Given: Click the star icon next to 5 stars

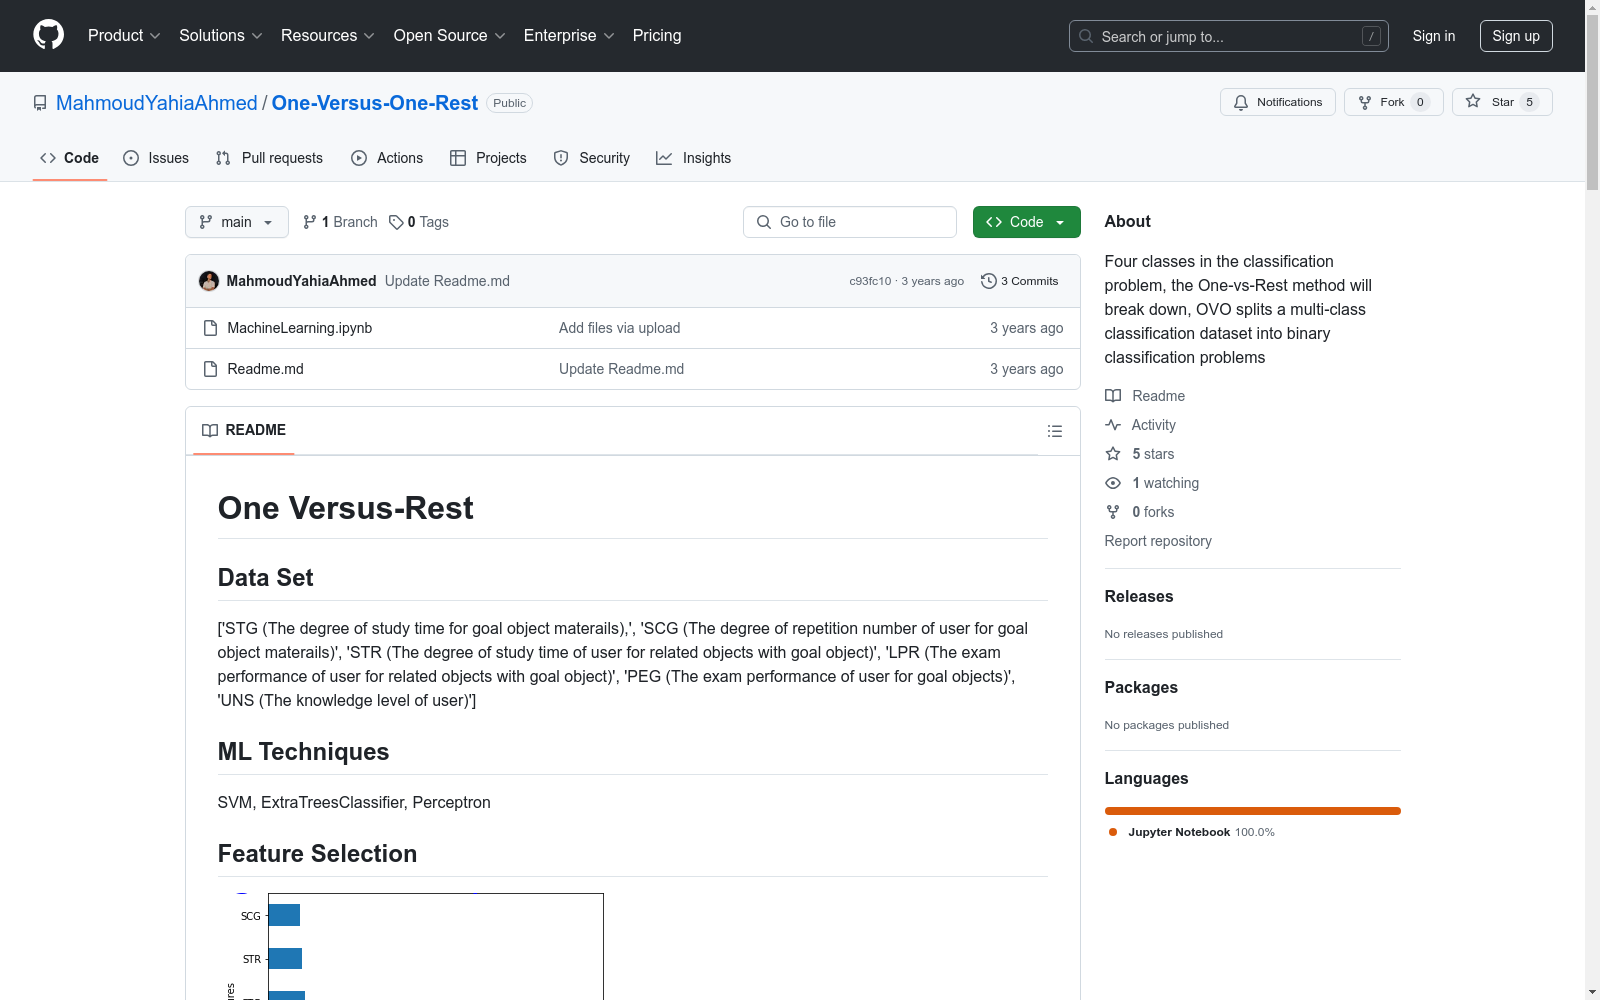Looking at the screenshot, I should pos(1113,454).
